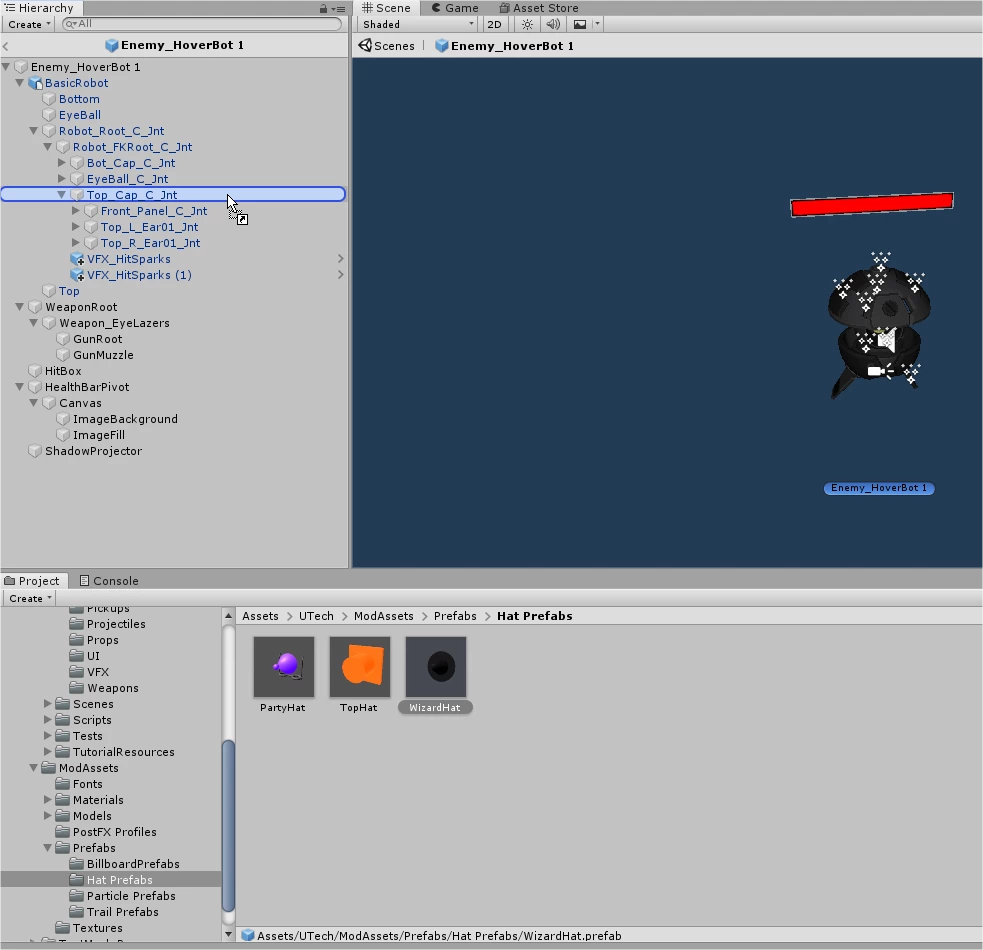
Task: Select VFX_HitSparks prefab cube icon
Action: pos(77,259)
